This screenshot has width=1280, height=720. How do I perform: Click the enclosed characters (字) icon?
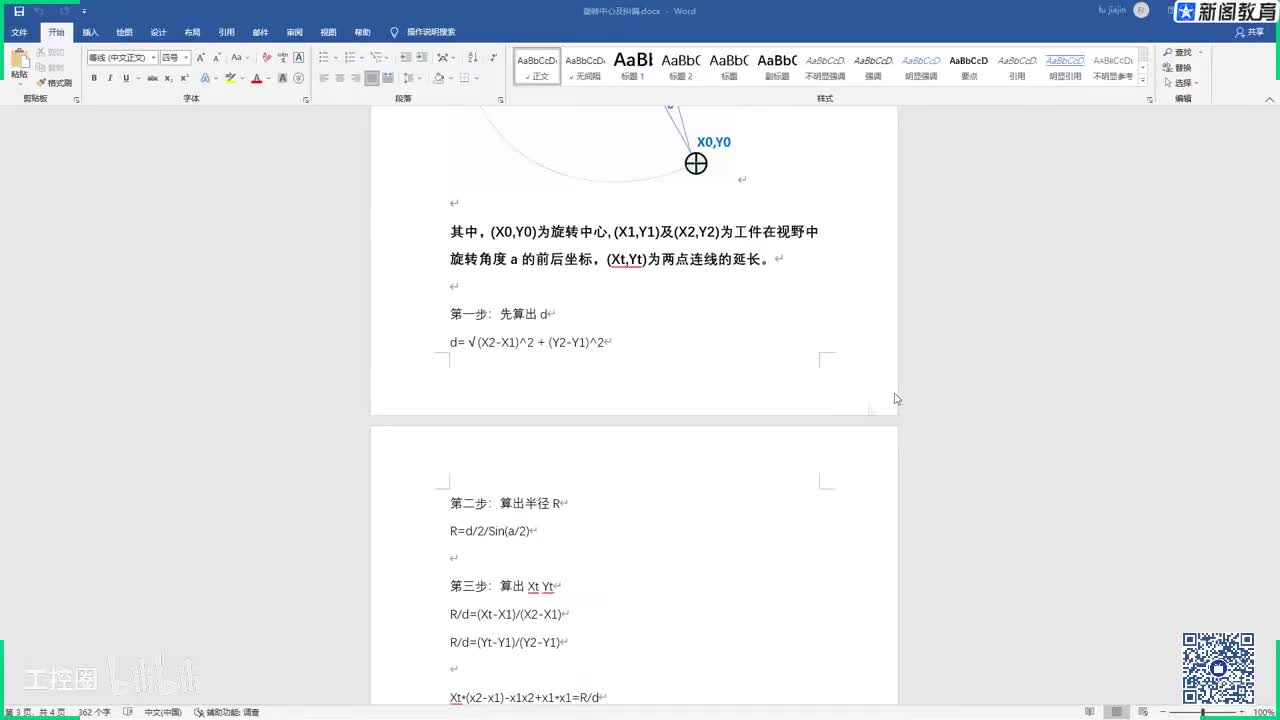click(298, 78)
